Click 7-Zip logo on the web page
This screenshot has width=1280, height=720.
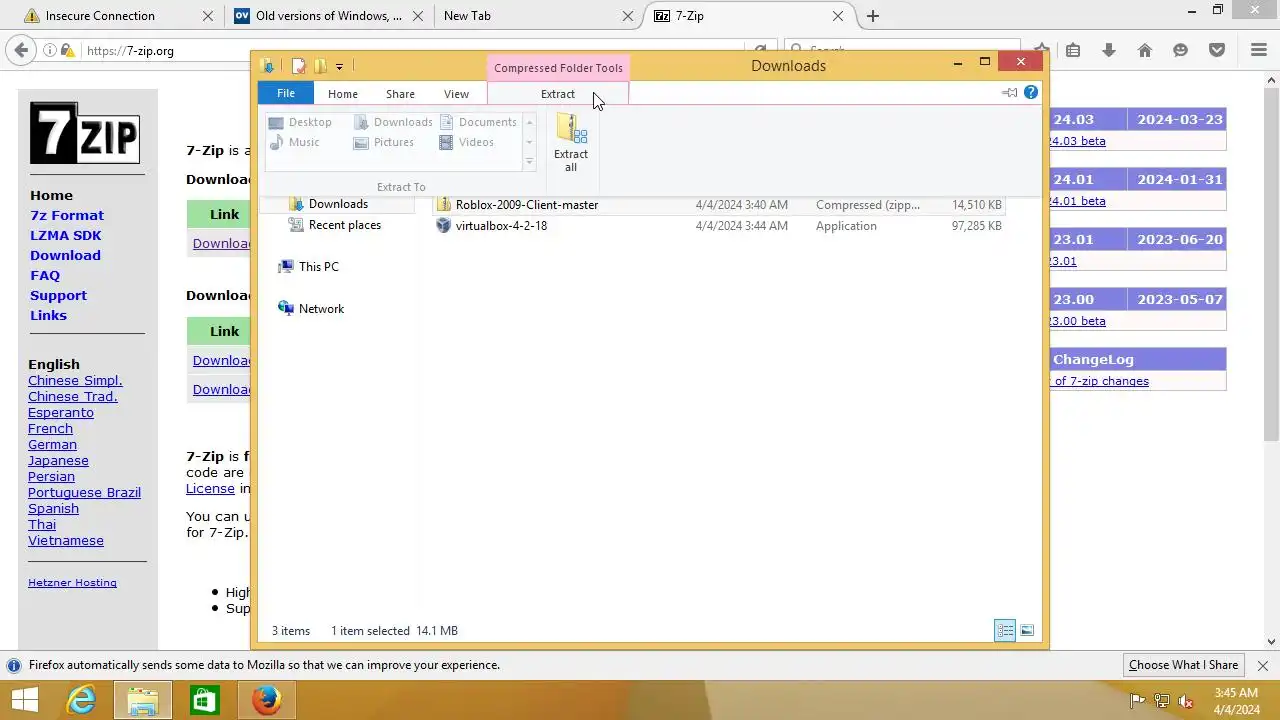[84, 133]
